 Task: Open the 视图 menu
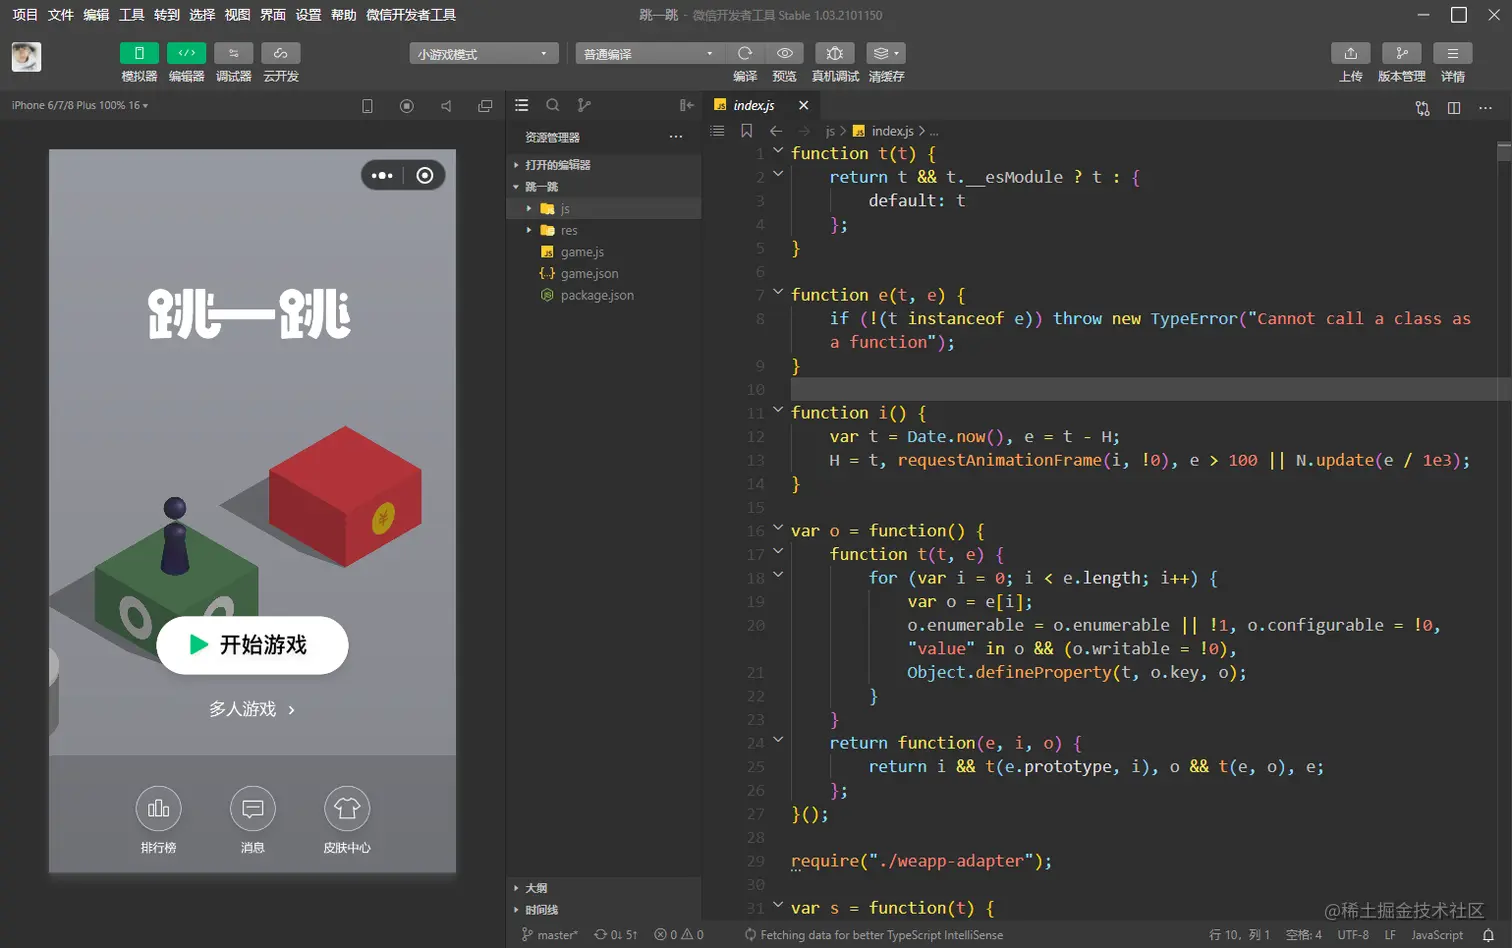[x=237, y=15]
